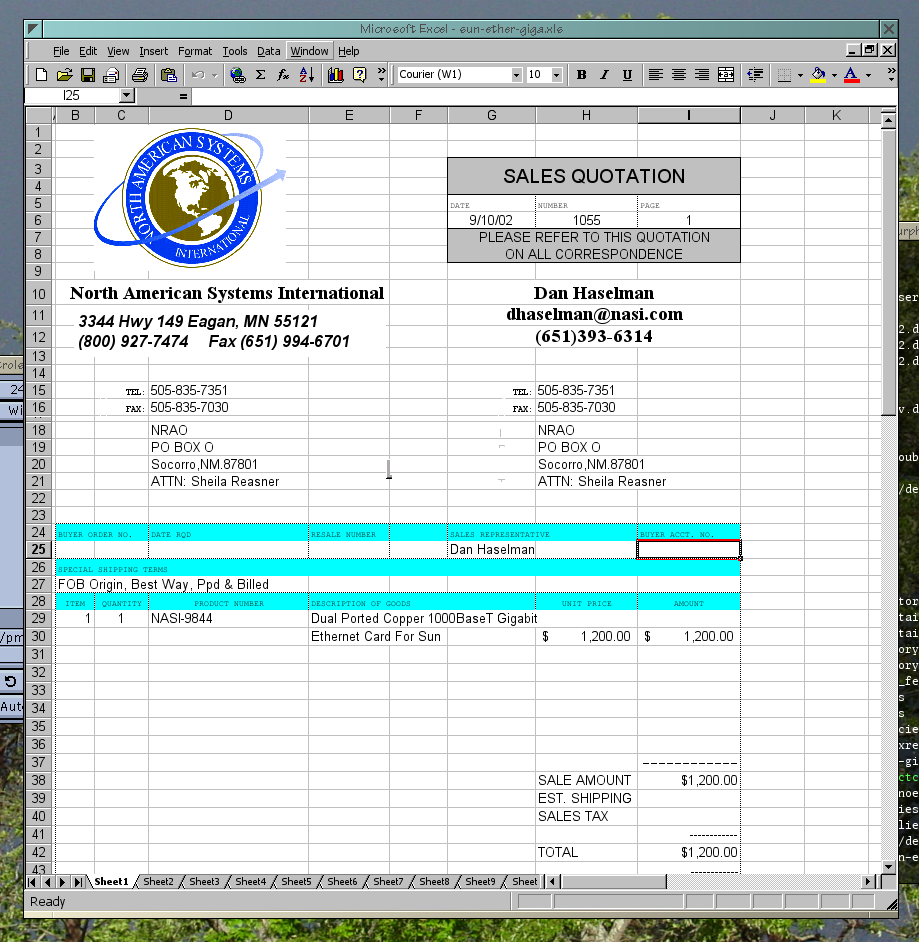This screenshot has width=919, height=942.
Task: Open the Edit menu
Action: pos(88,51)
